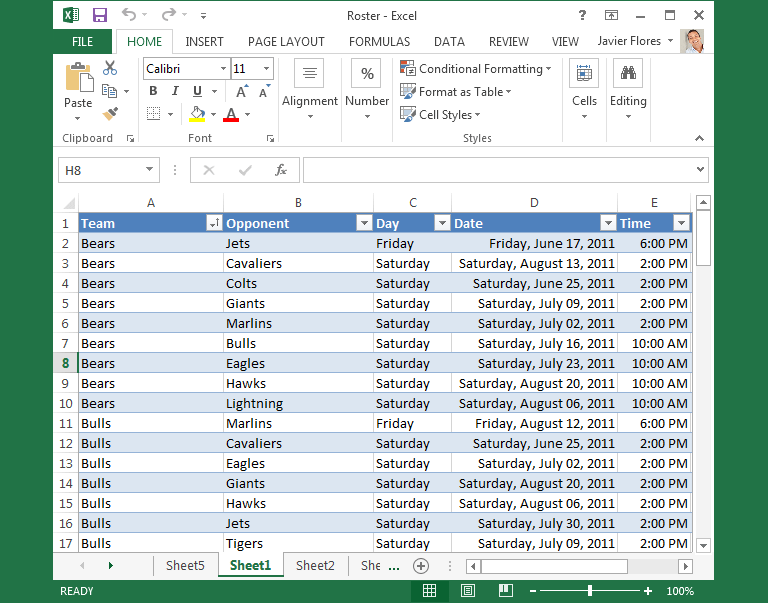Open the Clipboard dialog launcher
The height and width of the screenshot is (603, 768).
(130, 139)
